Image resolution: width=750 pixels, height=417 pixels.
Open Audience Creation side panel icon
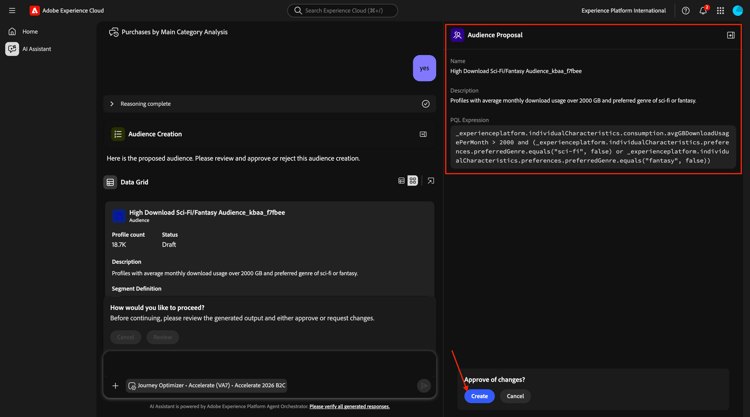423,134
